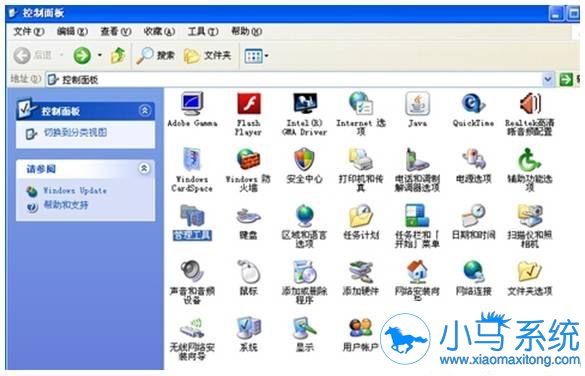585x376 pixels.
Task: Toggle the 文件夹 pane button
Action: click(x=208, y=56)
